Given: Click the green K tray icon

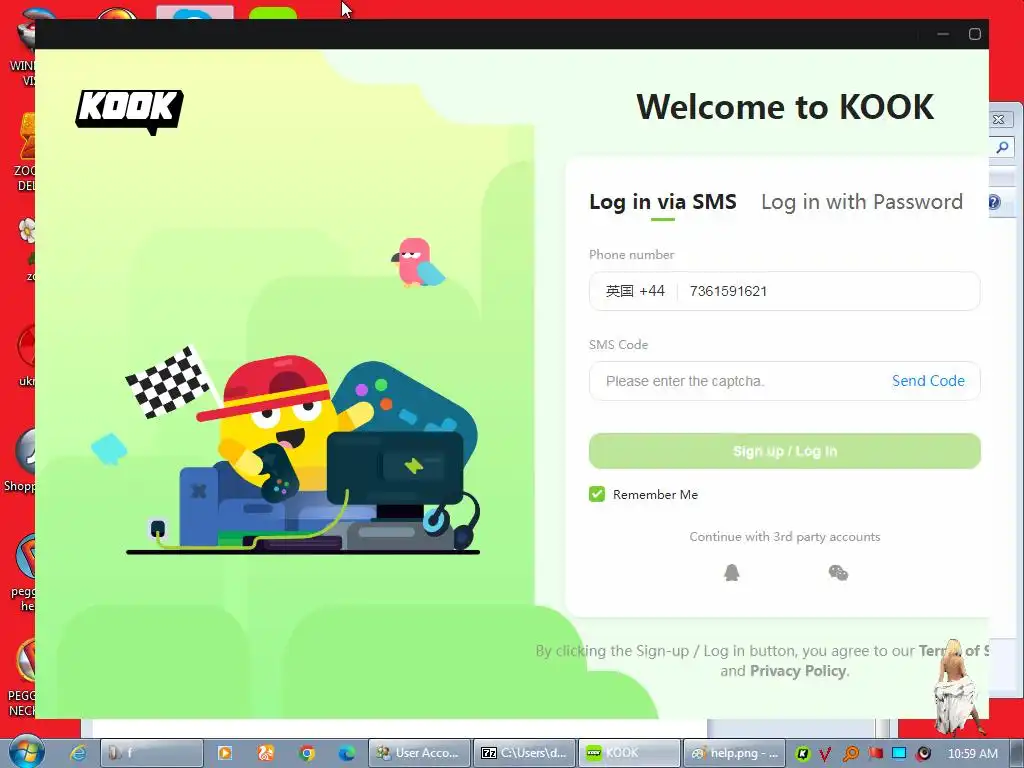Looking at the screenshot, I should pyautogui.click(x=803, y=754).
